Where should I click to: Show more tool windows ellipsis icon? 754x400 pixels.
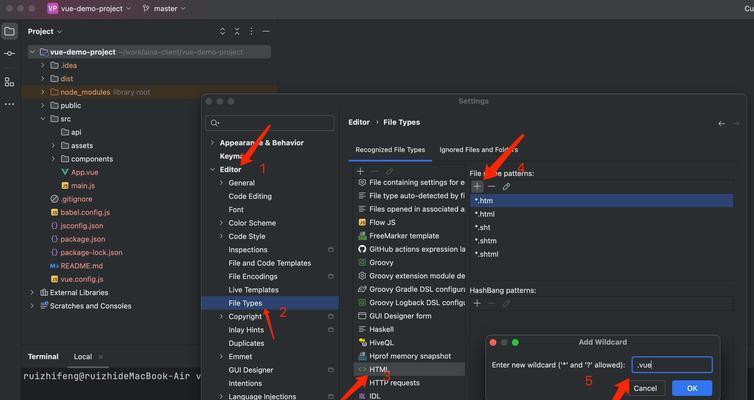tap(9, 104)
